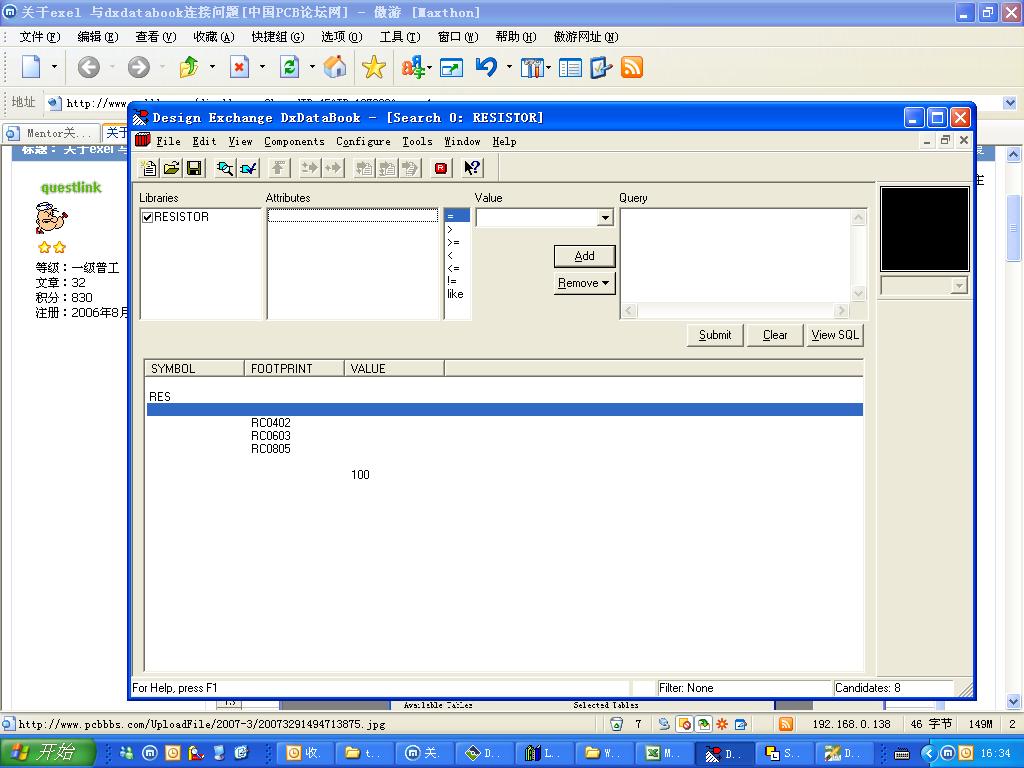
Task: Click the 开始 Start button
Action: (48, 752)
